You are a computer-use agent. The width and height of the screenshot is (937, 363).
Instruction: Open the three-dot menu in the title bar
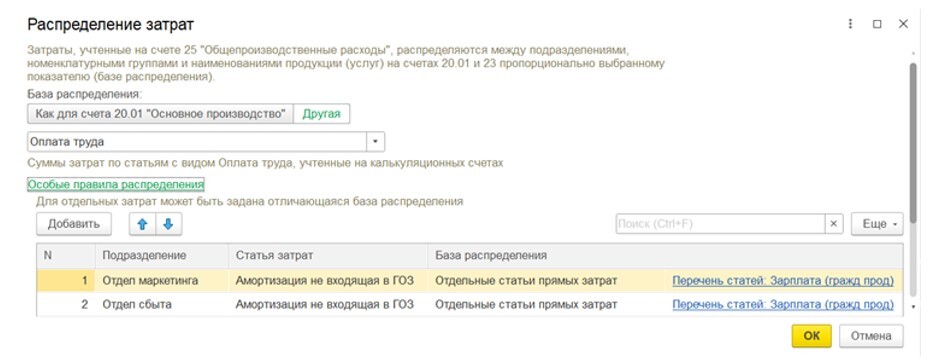click(x=850, y=24)
